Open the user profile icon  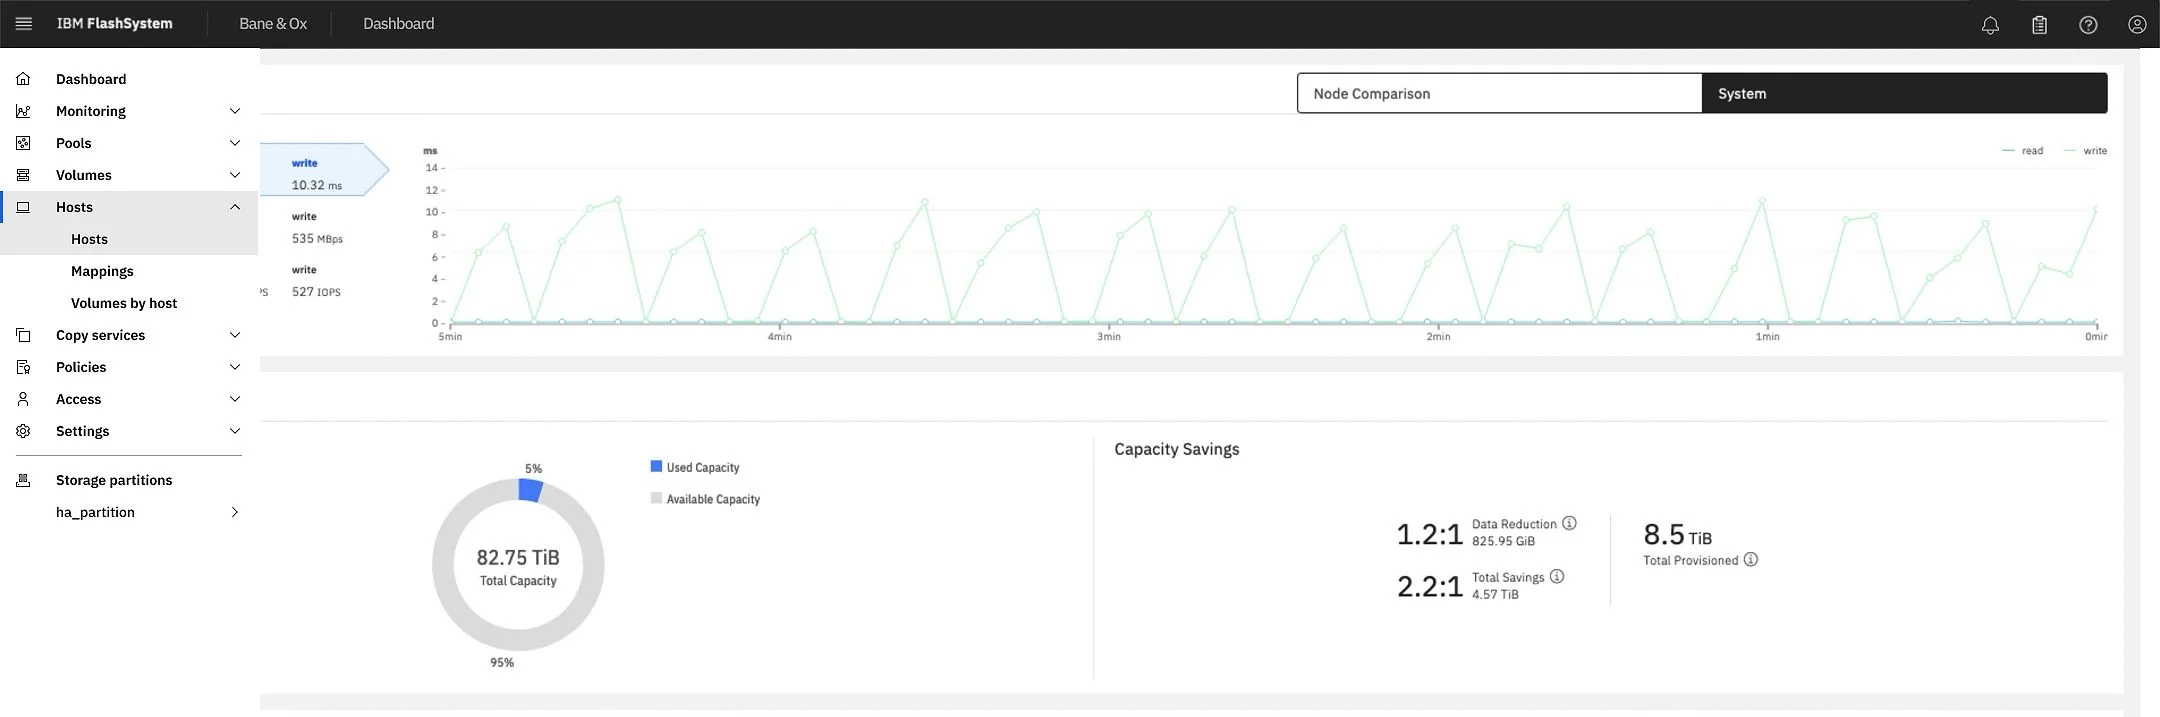click(x=2137, y=25)
